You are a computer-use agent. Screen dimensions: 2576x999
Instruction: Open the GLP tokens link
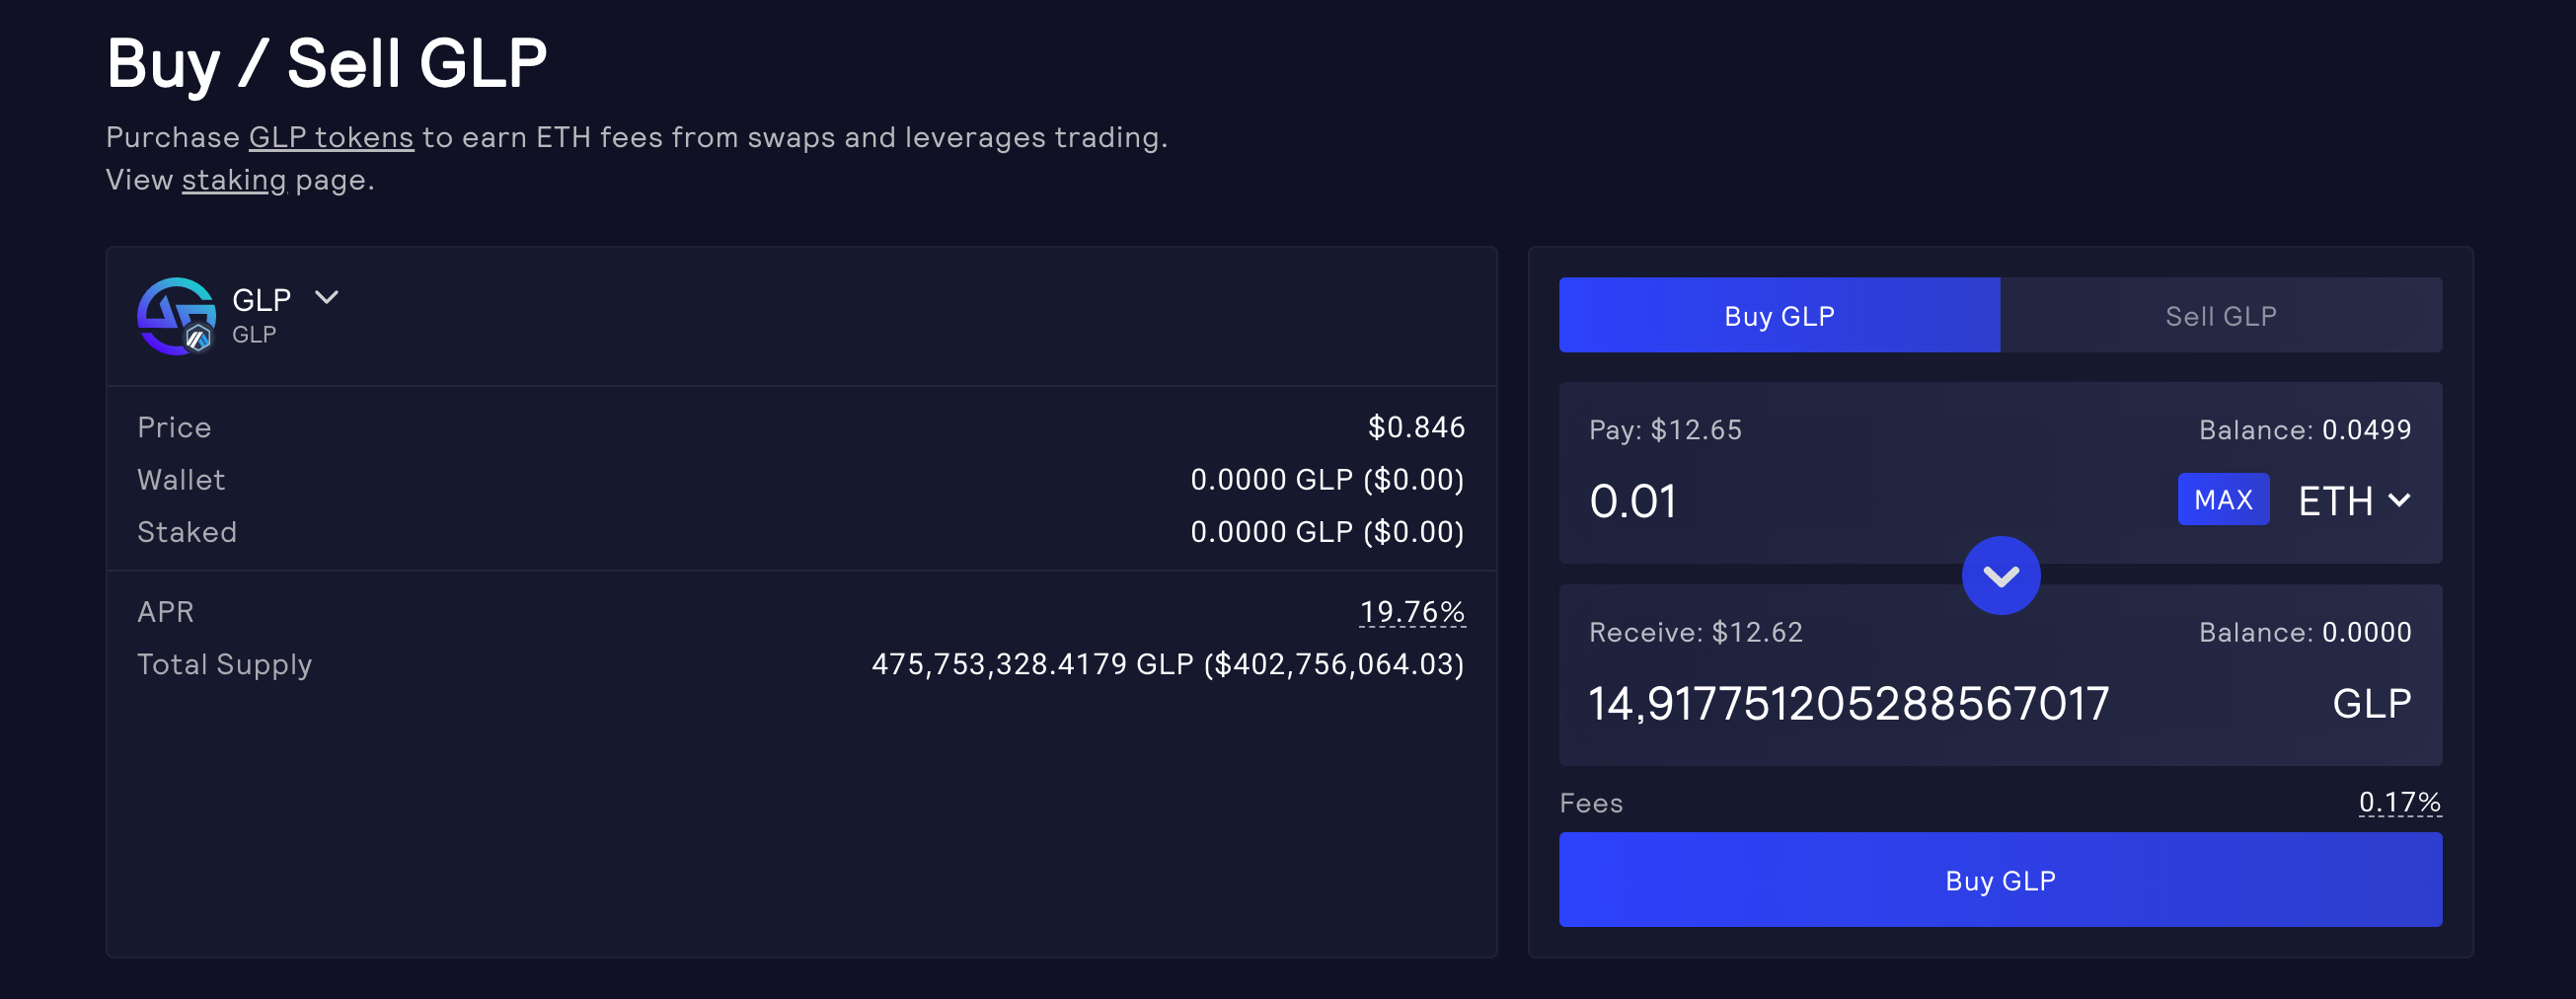331,137
